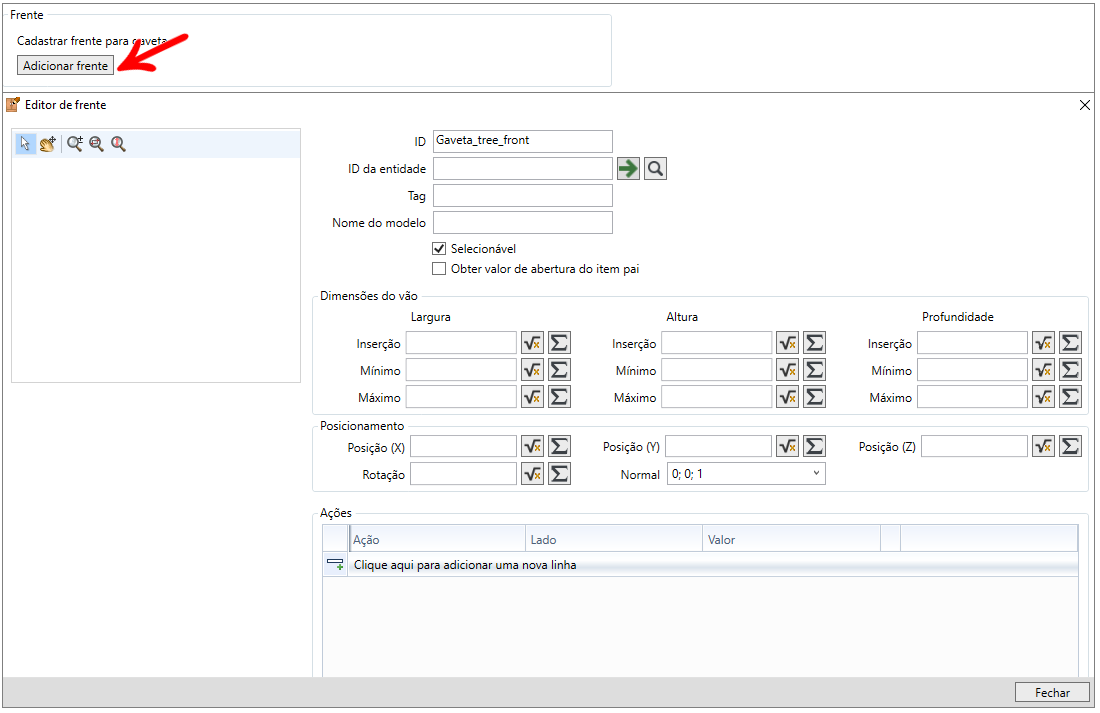
Task: Uncheck the Selecionável checkbox
Action: 439,248
